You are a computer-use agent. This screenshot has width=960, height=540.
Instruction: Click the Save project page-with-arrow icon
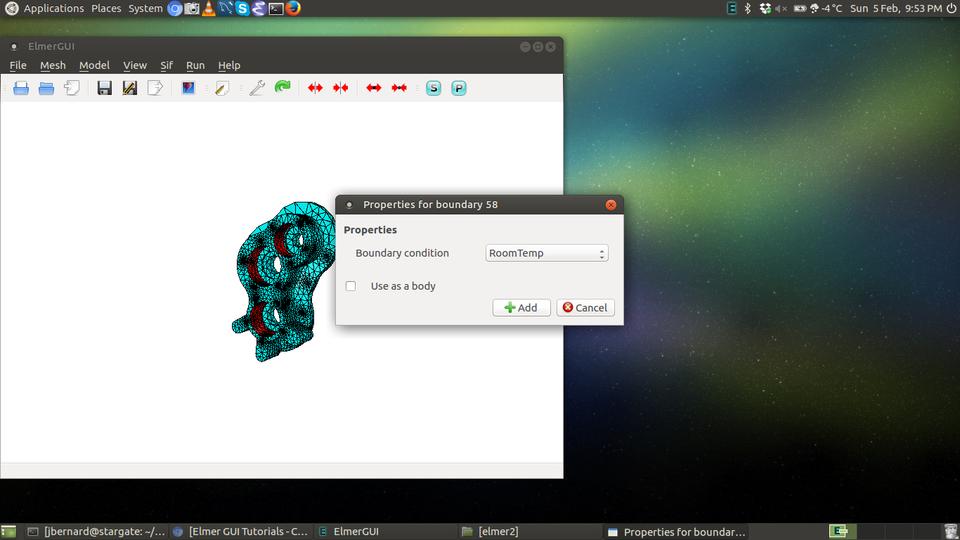155,88
